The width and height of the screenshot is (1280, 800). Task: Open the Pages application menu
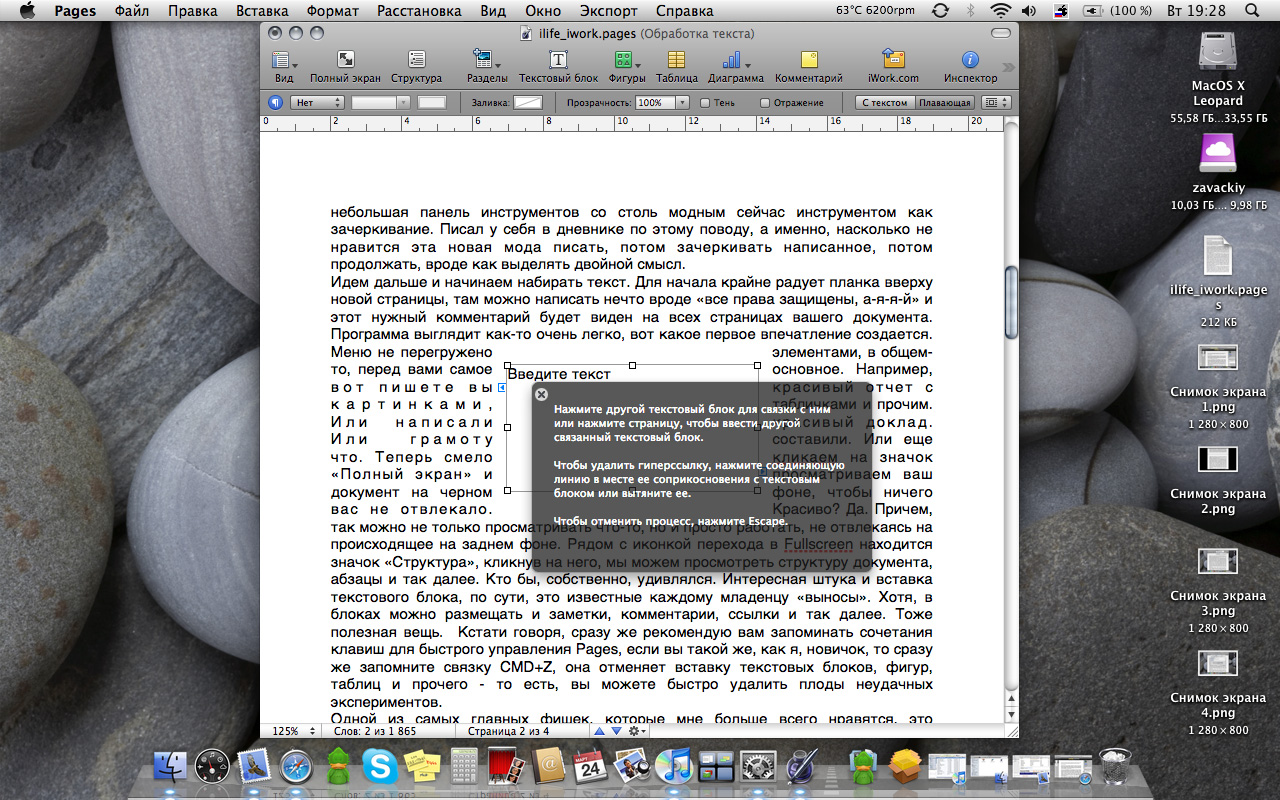tap(75, 11)
